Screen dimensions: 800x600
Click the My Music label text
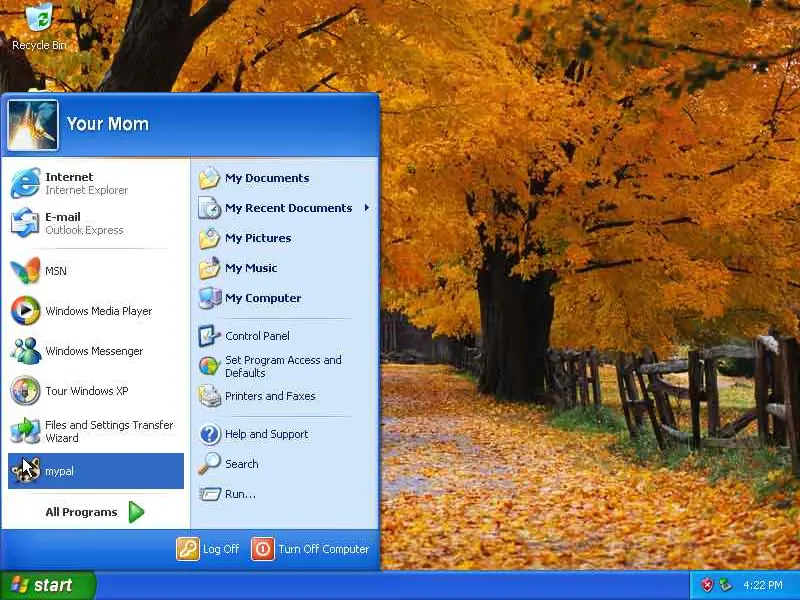[x=251, y=268]
